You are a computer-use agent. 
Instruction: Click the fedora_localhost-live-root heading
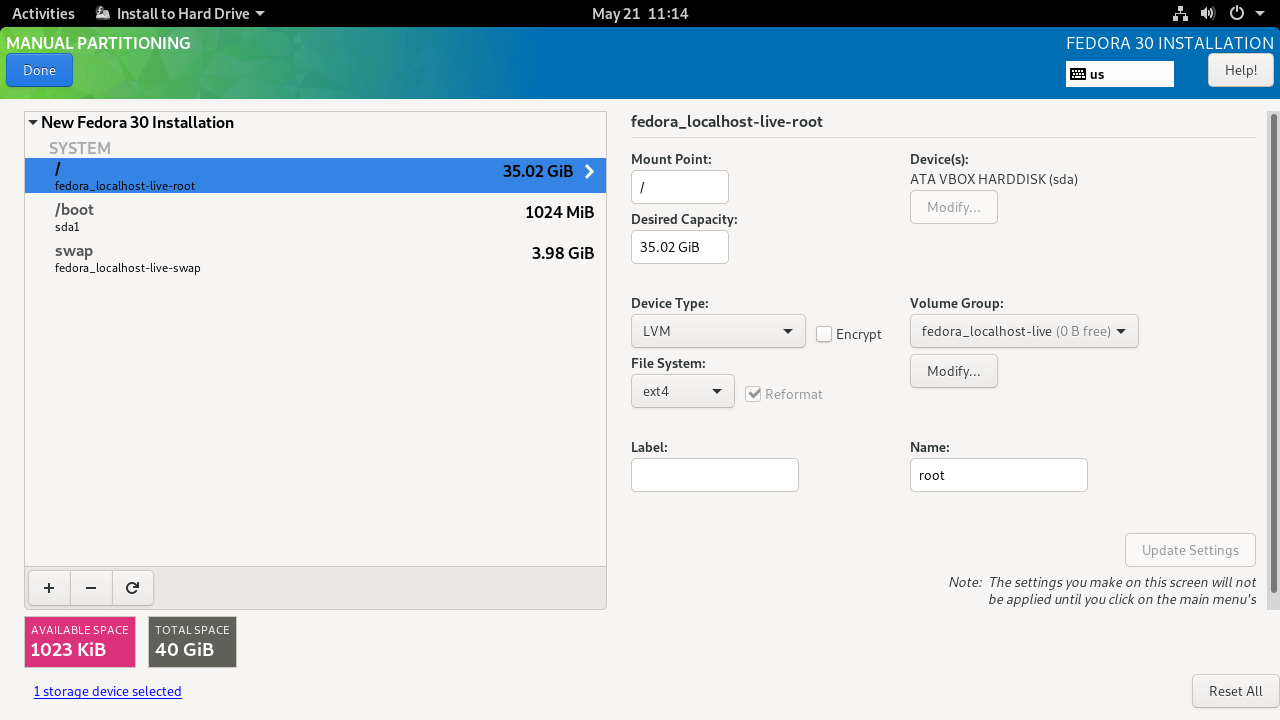coord(727,122)
